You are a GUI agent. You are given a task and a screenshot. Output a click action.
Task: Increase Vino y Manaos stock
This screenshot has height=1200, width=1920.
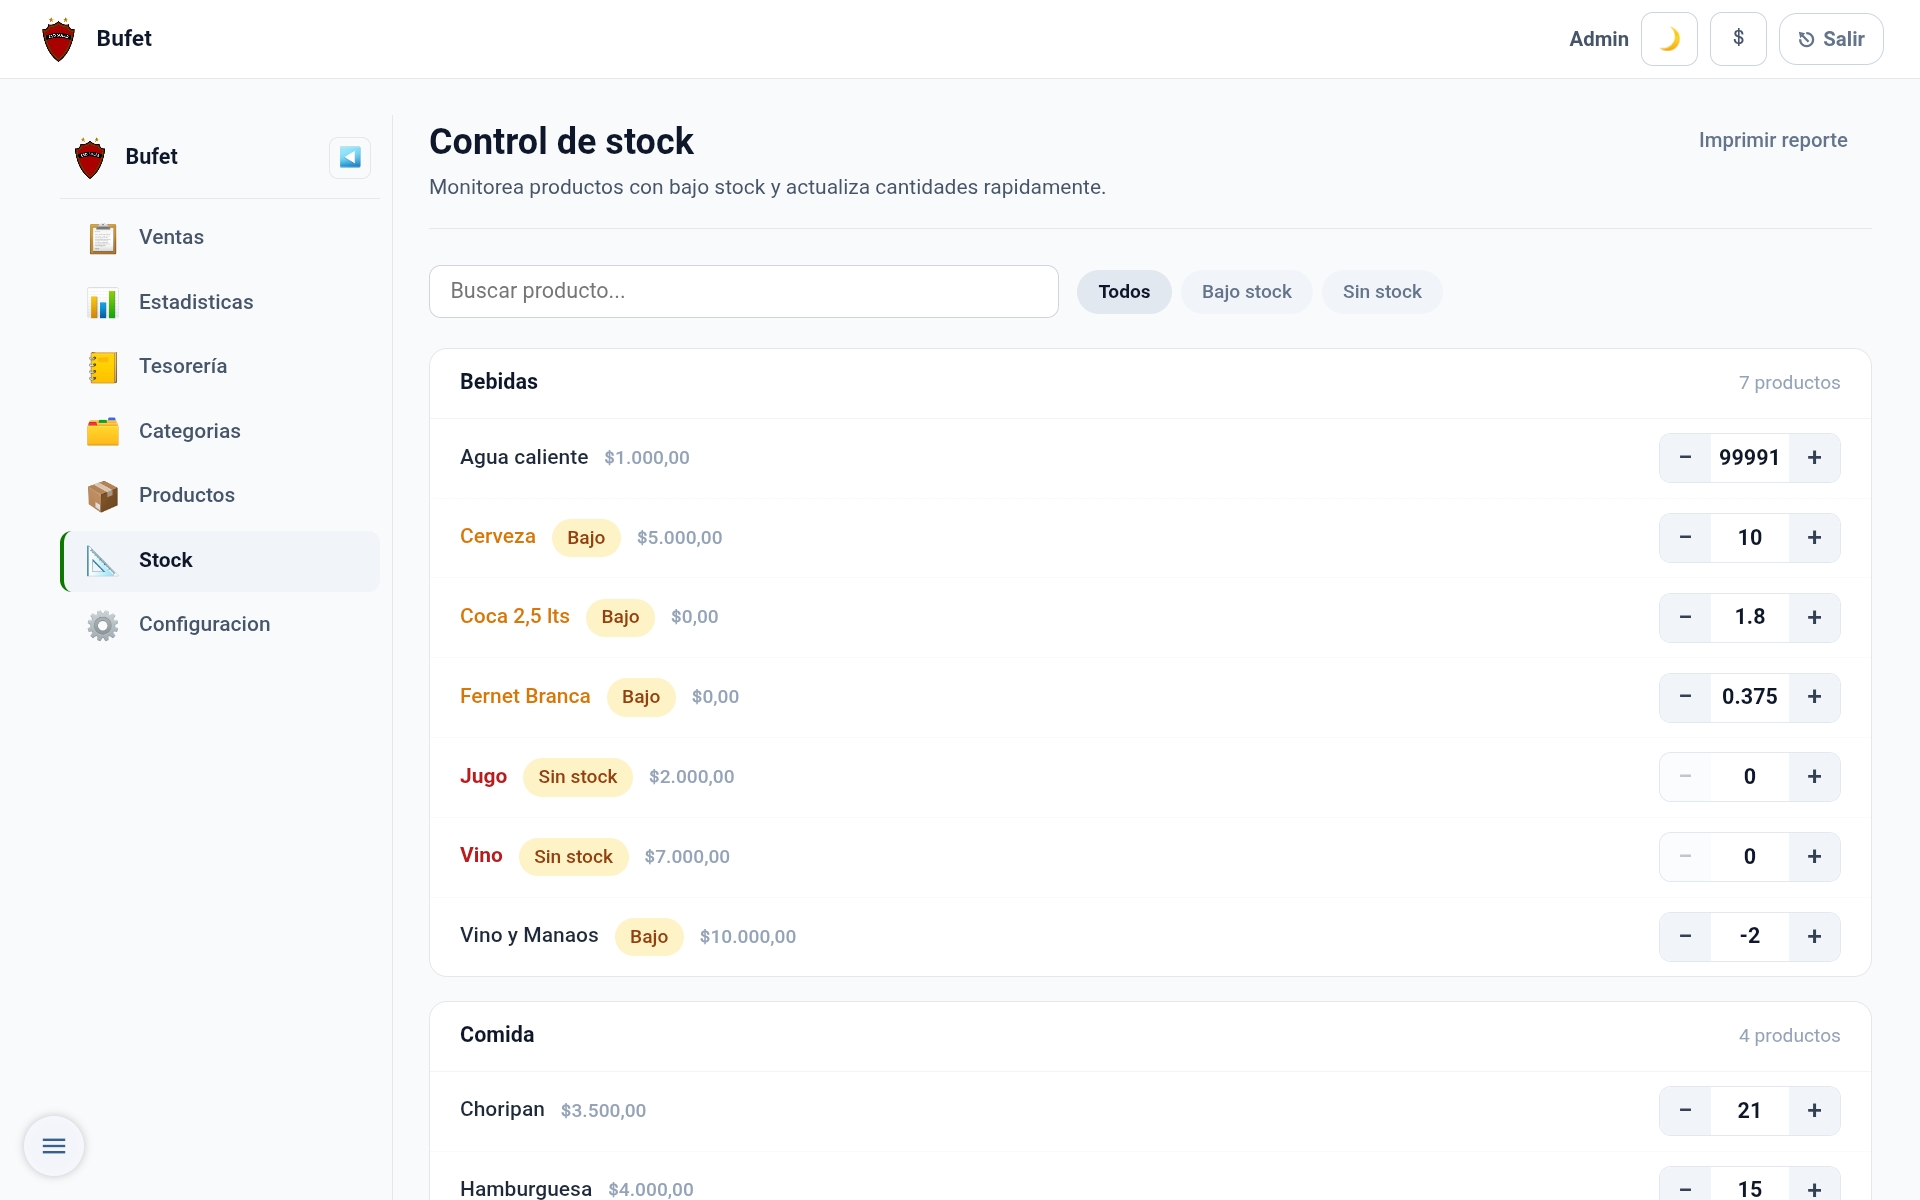[x=1814, y=936]
